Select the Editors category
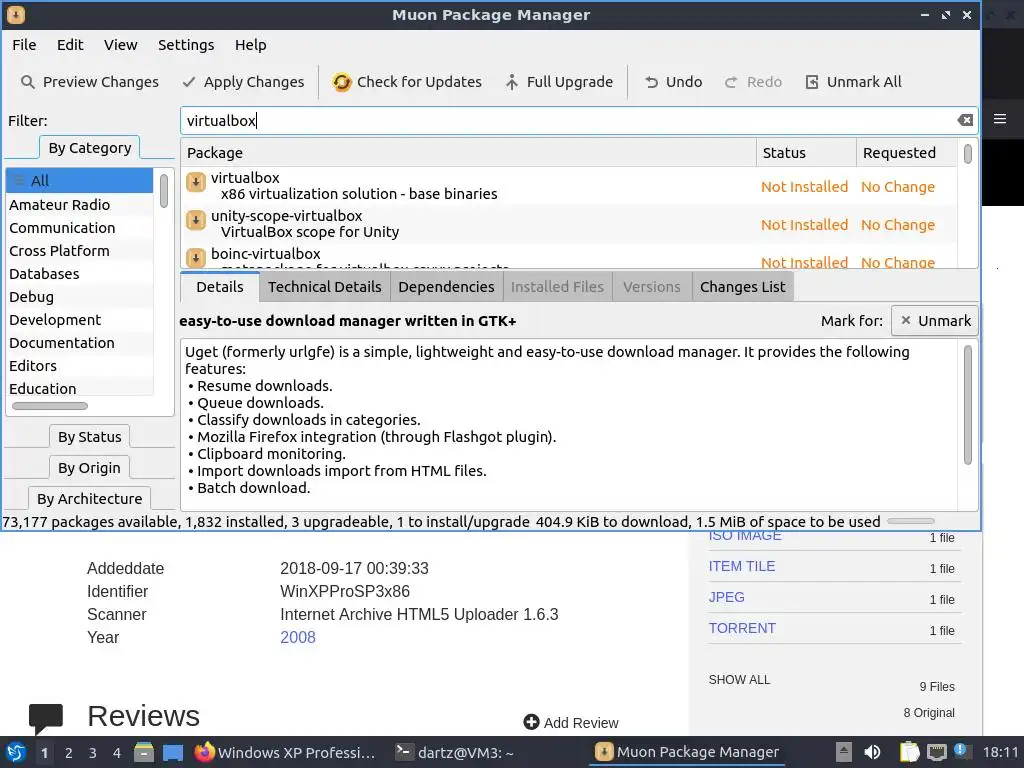1024x768 pixels. tap(79, 366)
